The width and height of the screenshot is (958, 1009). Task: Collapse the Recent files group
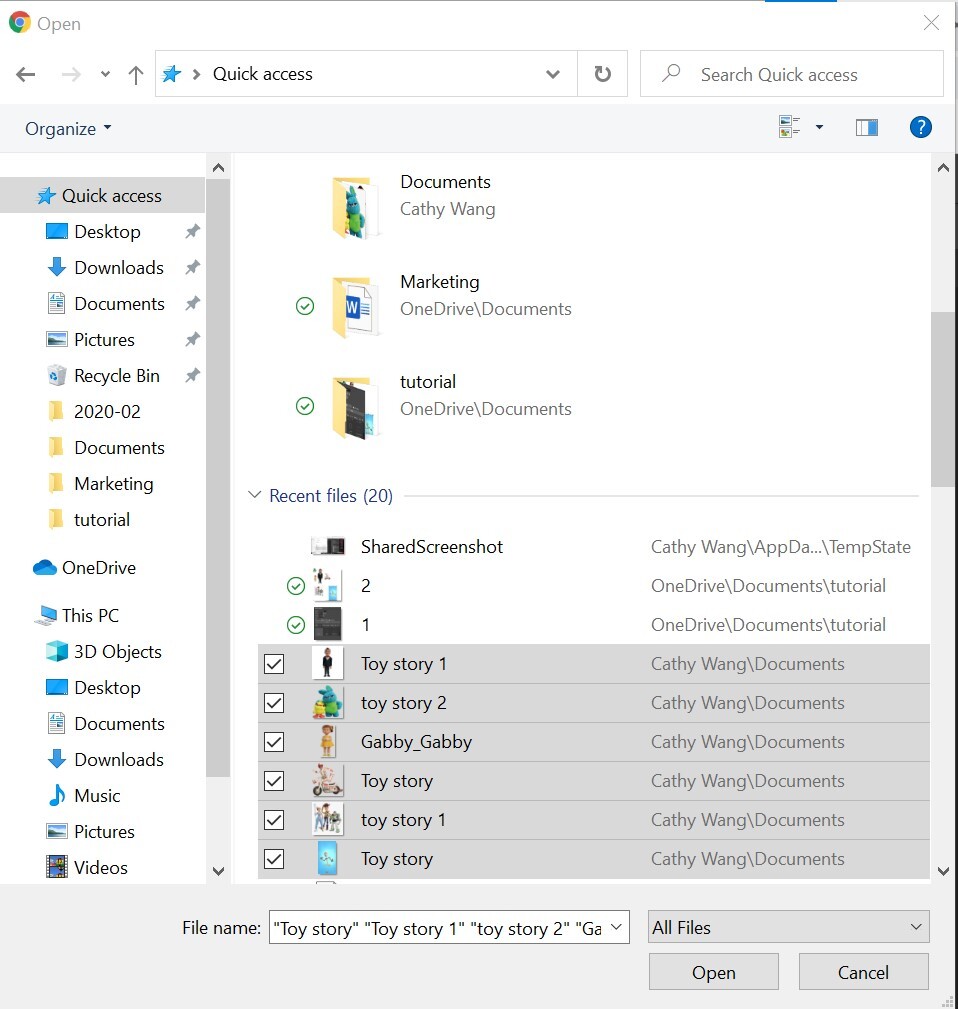pos(255,495)
